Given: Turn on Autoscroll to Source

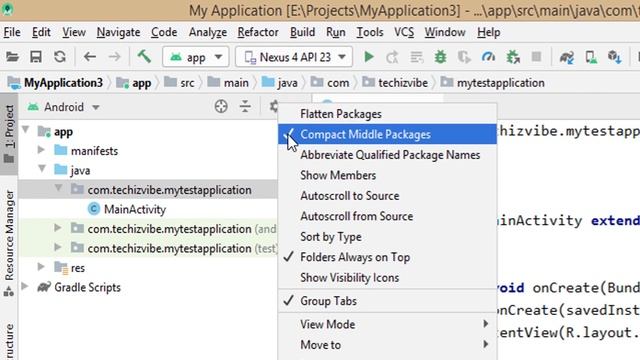Looking at the screenshot, I should click(387, 196).
